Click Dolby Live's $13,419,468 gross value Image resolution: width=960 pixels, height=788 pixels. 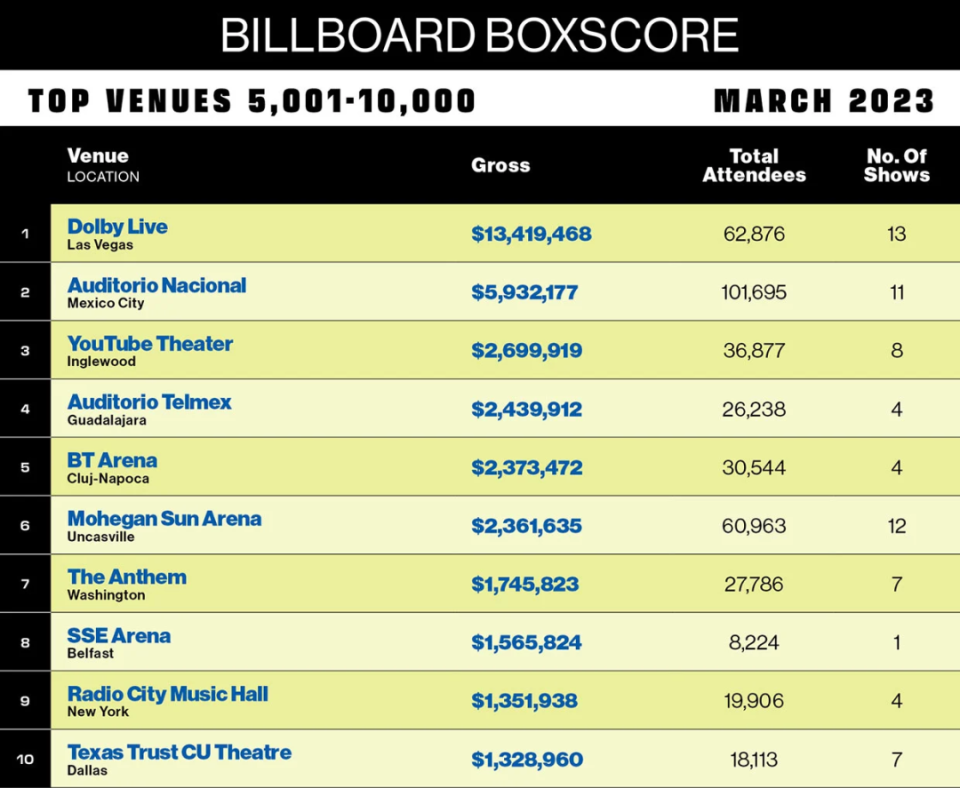point(531,234)
